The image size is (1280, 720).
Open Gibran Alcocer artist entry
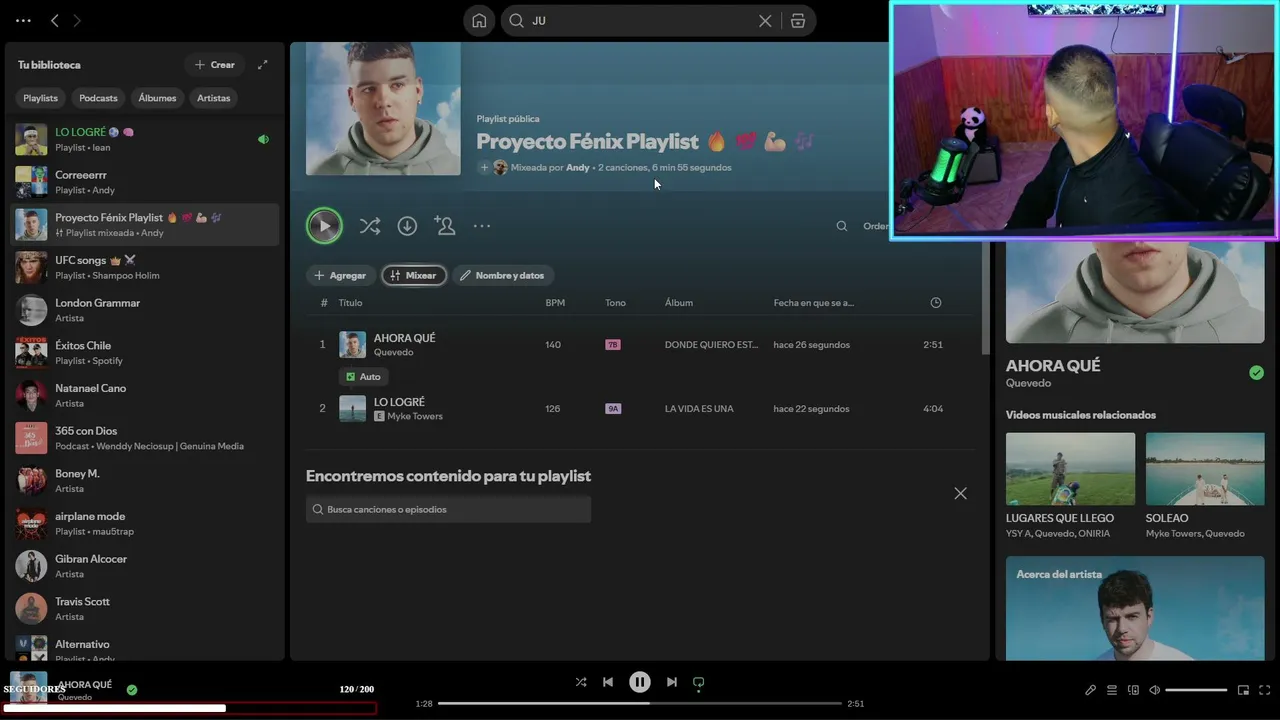tap(145, 566)
